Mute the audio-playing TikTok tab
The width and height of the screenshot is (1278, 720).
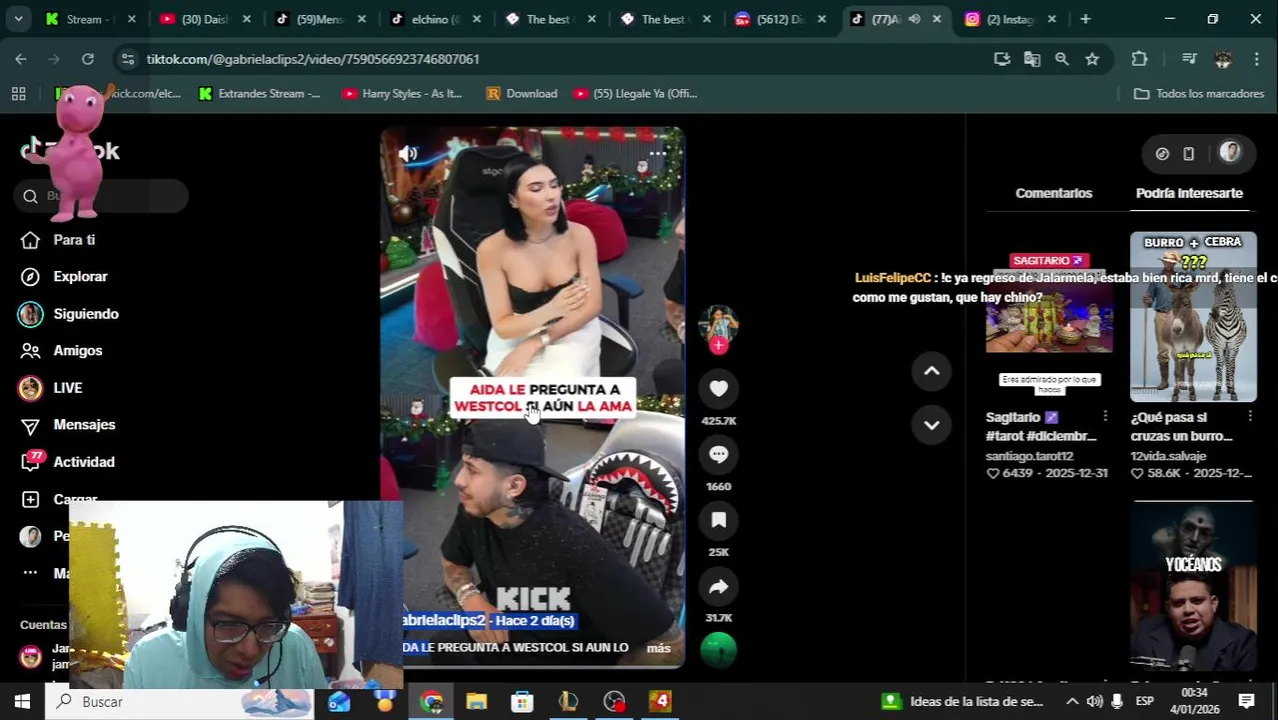(914, 19)
